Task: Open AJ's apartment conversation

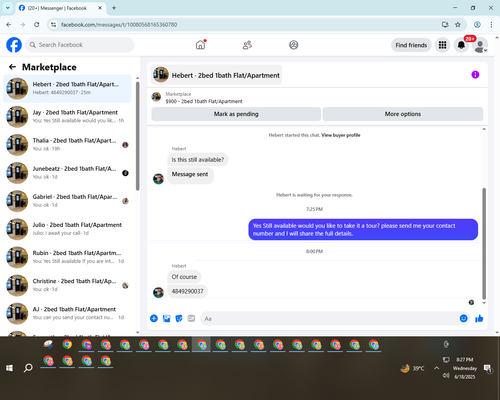Action: click(67, 313)
